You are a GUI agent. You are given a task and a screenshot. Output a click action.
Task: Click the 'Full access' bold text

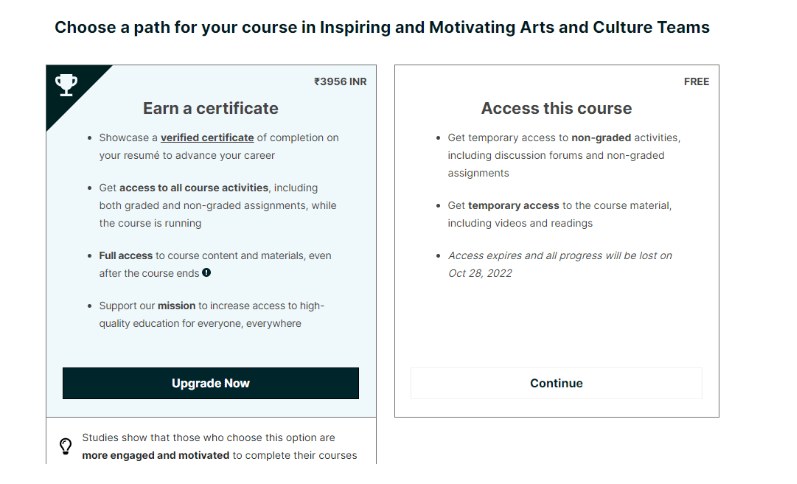pos(126,256)
